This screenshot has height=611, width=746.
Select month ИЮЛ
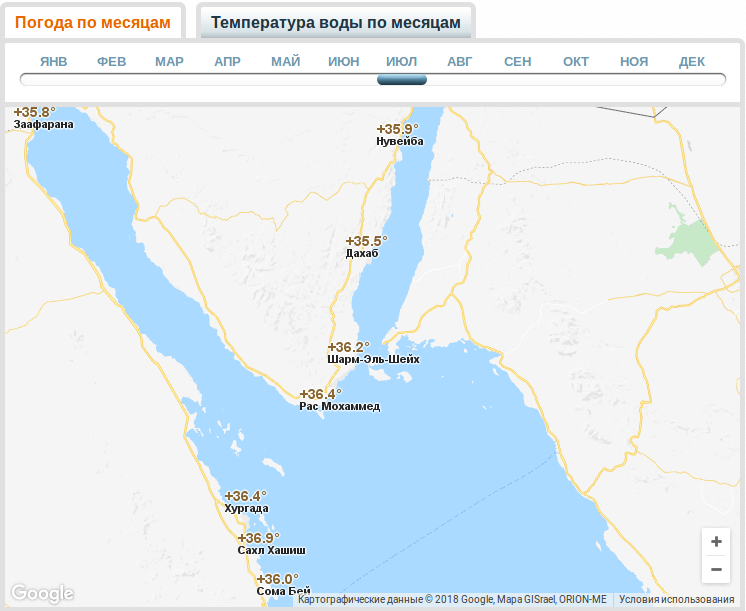pos(402,62)
